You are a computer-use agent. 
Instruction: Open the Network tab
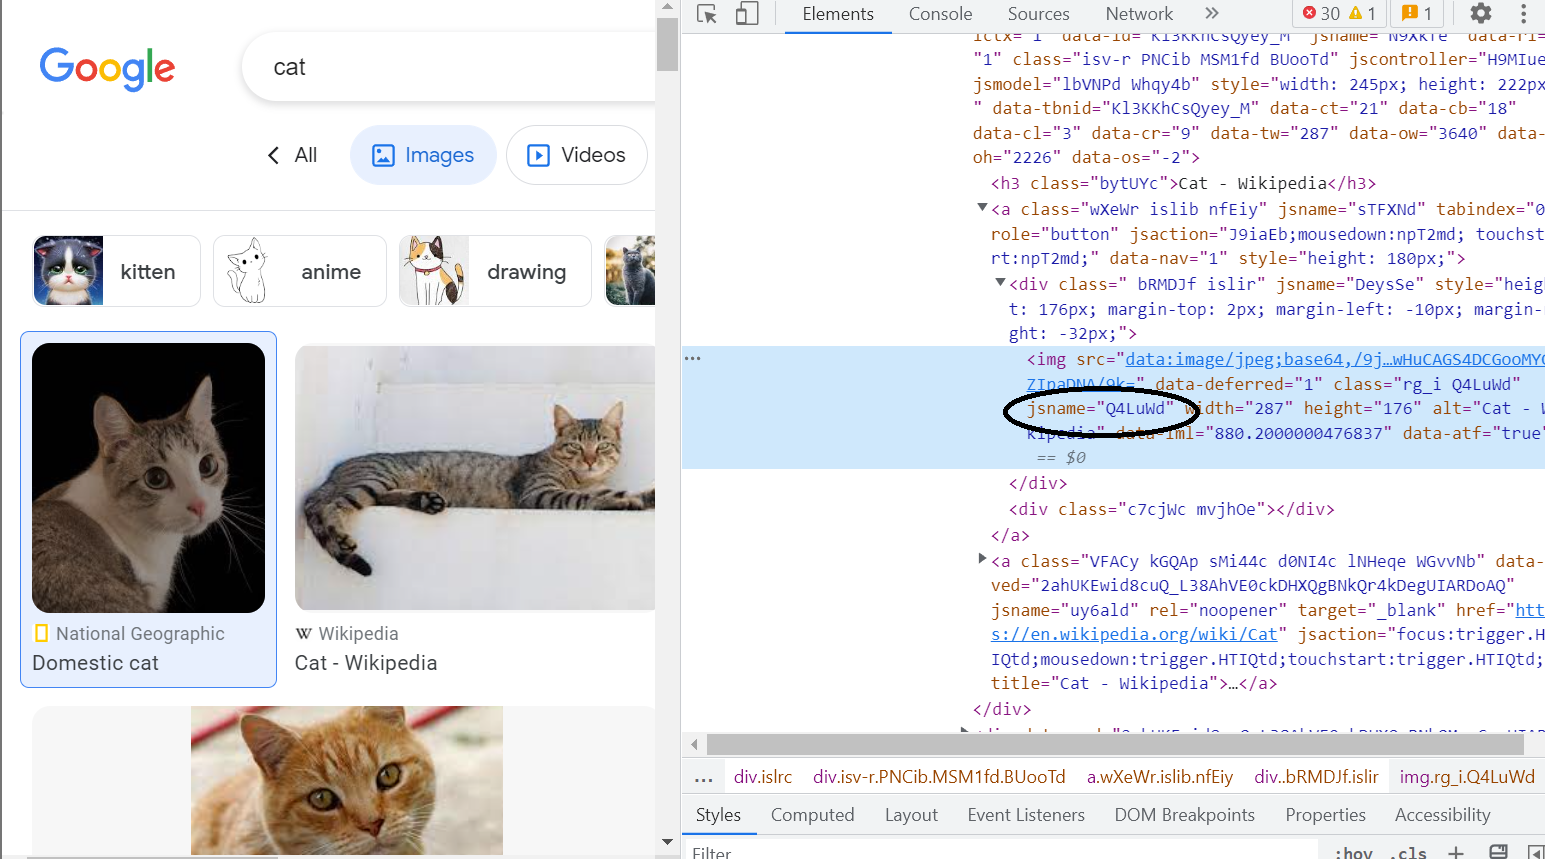(1139, 14)
